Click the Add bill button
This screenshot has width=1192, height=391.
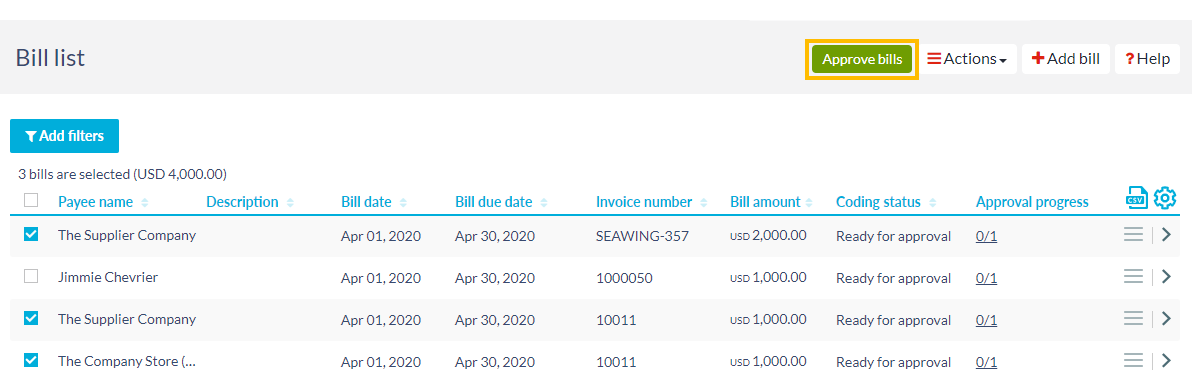(1066, 59)
